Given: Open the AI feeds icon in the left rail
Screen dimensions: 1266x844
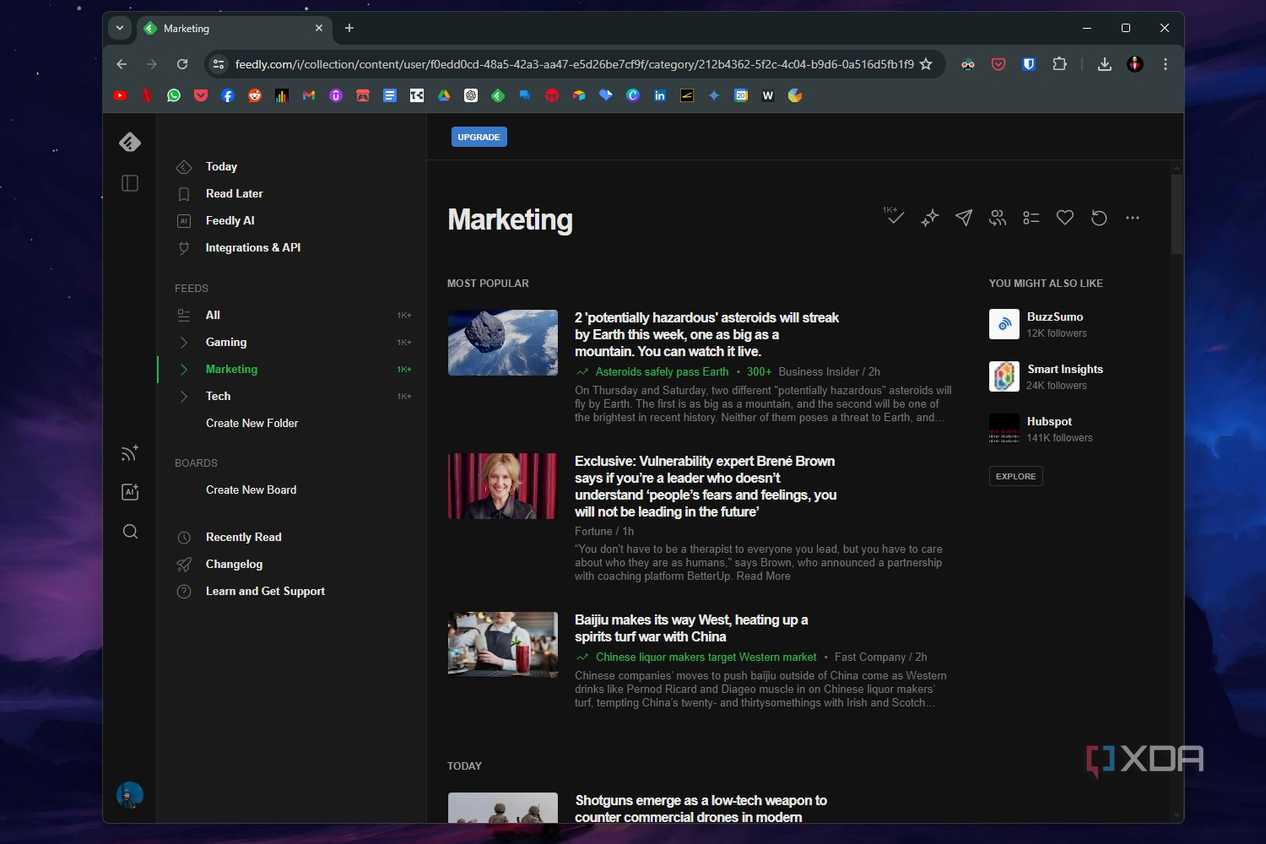Looking at the screenshot, I should [130, 492].
